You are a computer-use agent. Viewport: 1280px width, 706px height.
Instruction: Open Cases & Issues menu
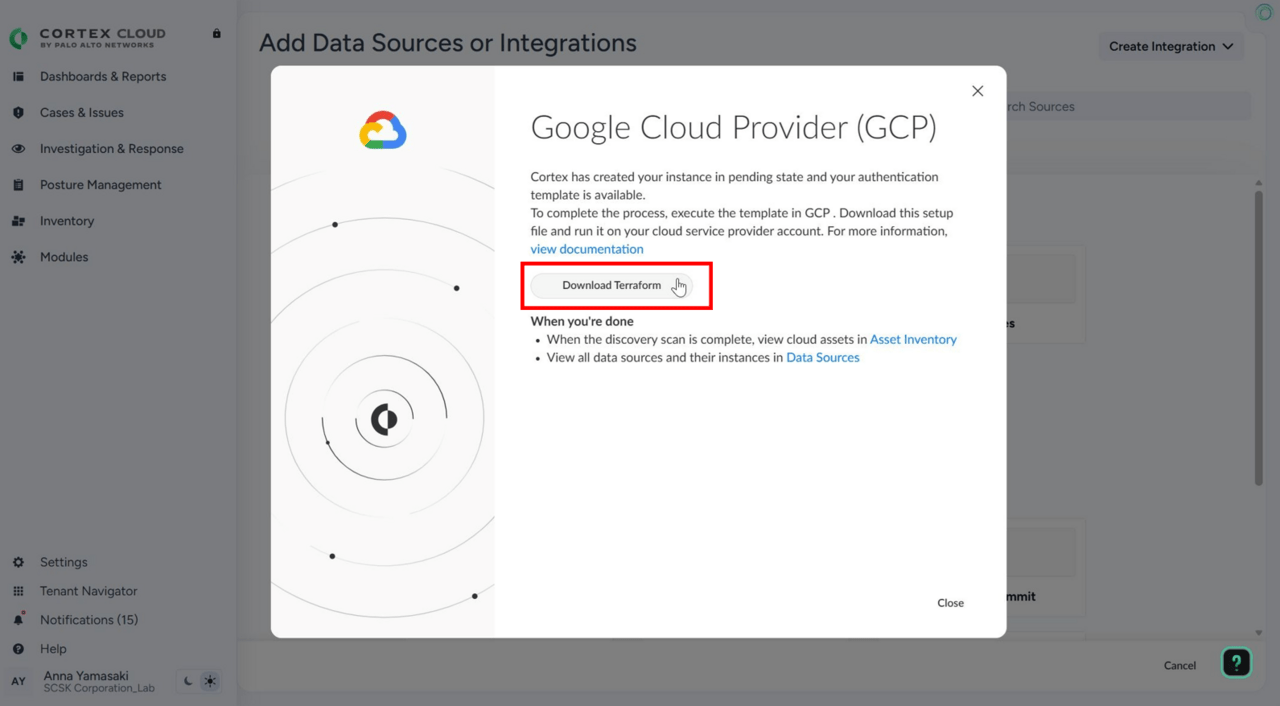coord(82,113)
